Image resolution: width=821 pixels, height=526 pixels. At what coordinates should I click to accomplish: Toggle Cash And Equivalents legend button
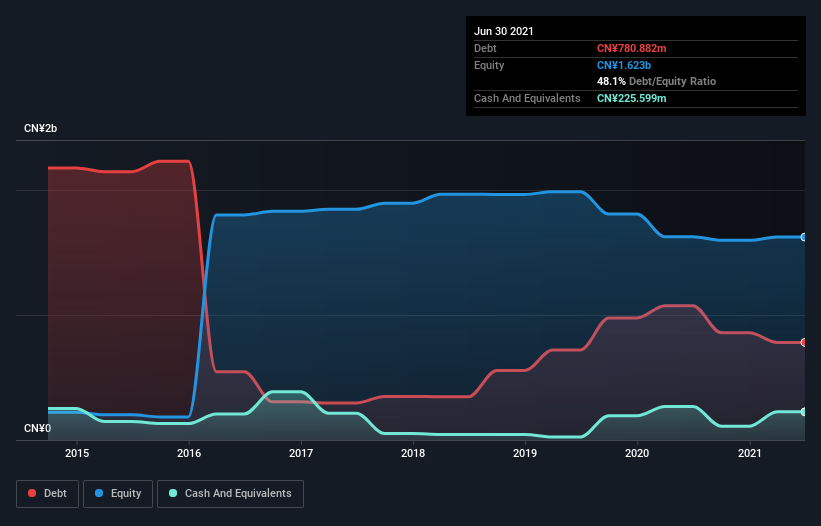[230, 494]
